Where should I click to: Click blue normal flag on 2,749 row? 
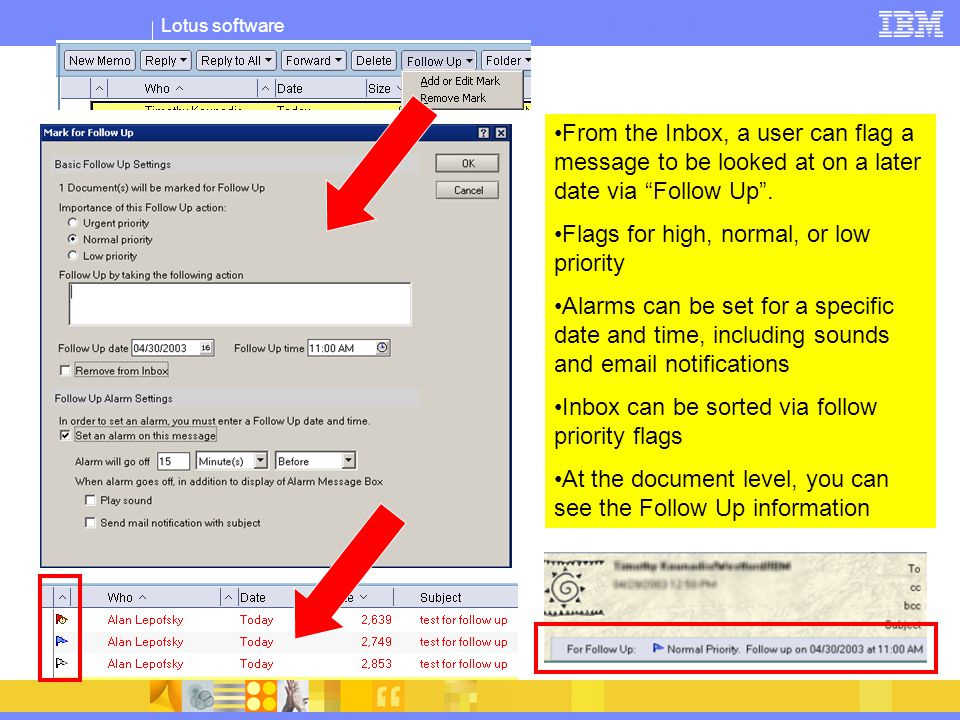click(x=62, y=642)
